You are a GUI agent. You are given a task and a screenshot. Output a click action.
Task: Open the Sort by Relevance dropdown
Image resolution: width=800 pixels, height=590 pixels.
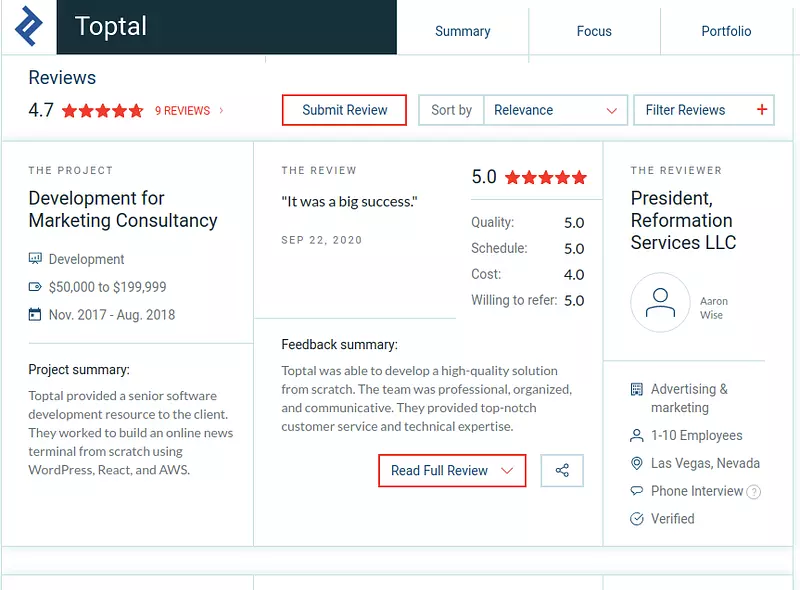coord(555,110)
